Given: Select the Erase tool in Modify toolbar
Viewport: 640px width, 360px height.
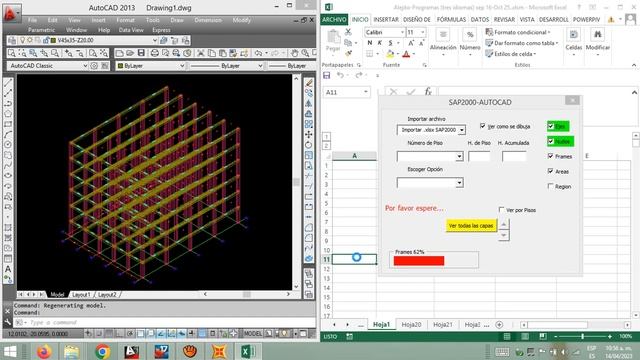Looking at the screenshot, I should [x=309, y=83].
